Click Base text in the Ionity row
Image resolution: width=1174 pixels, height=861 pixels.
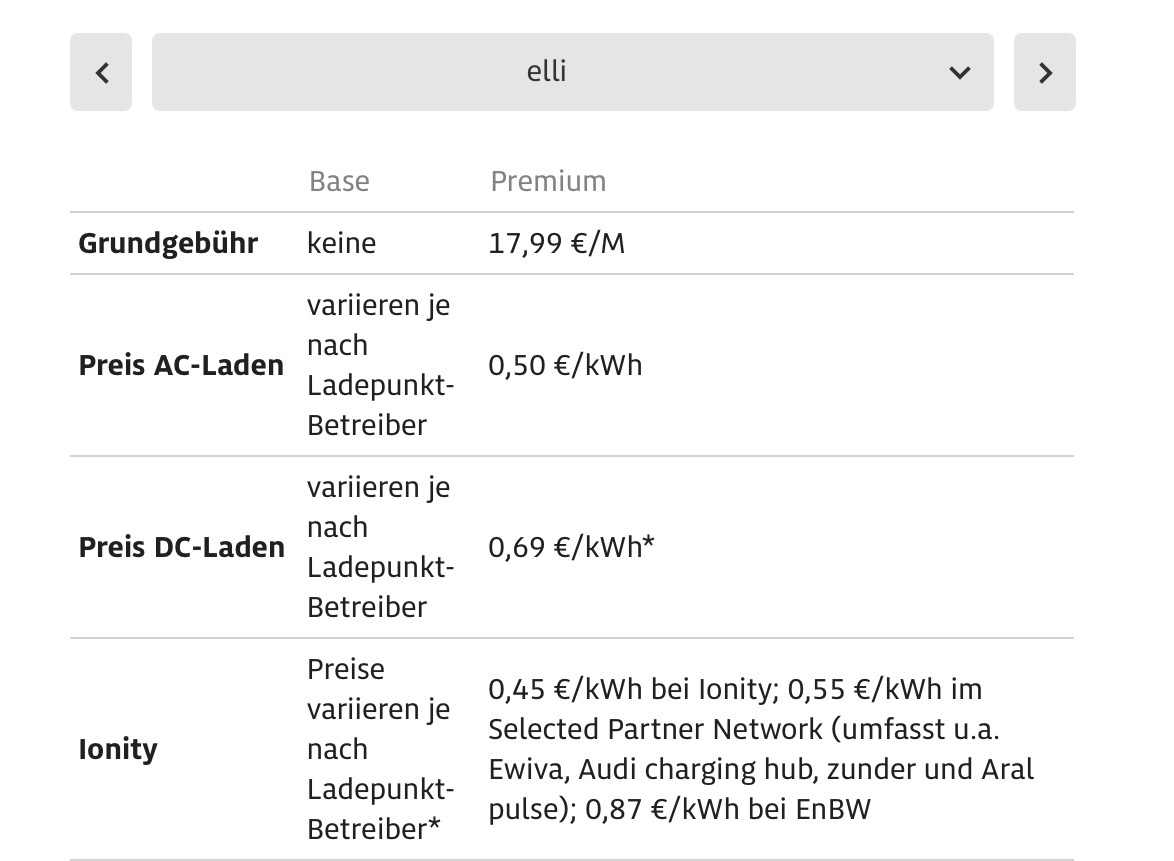380,749
